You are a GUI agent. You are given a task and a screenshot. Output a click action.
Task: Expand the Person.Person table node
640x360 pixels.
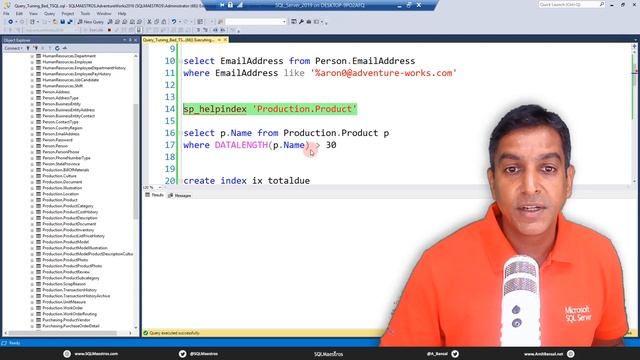(x=32, y=146)
